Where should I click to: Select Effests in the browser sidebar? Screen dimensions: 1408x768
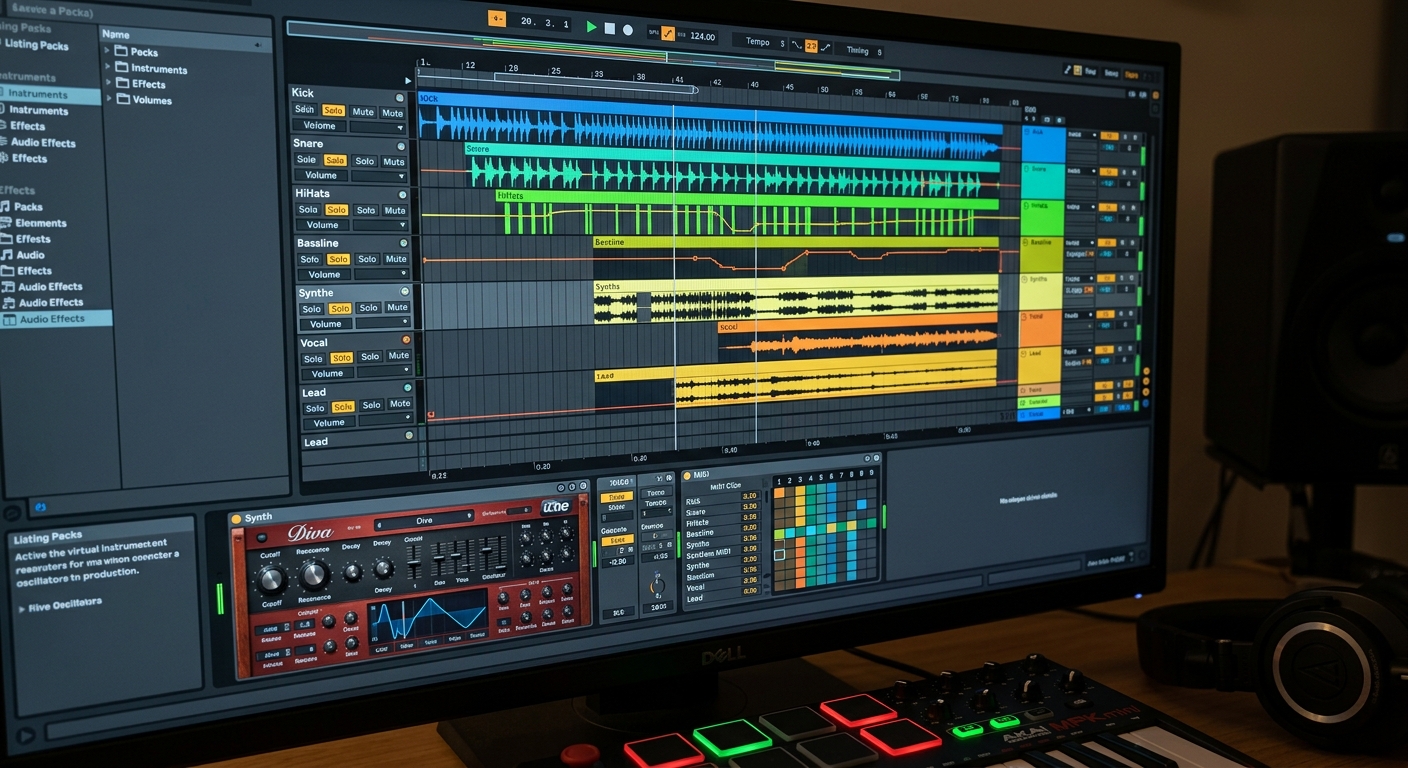(33, 239)
